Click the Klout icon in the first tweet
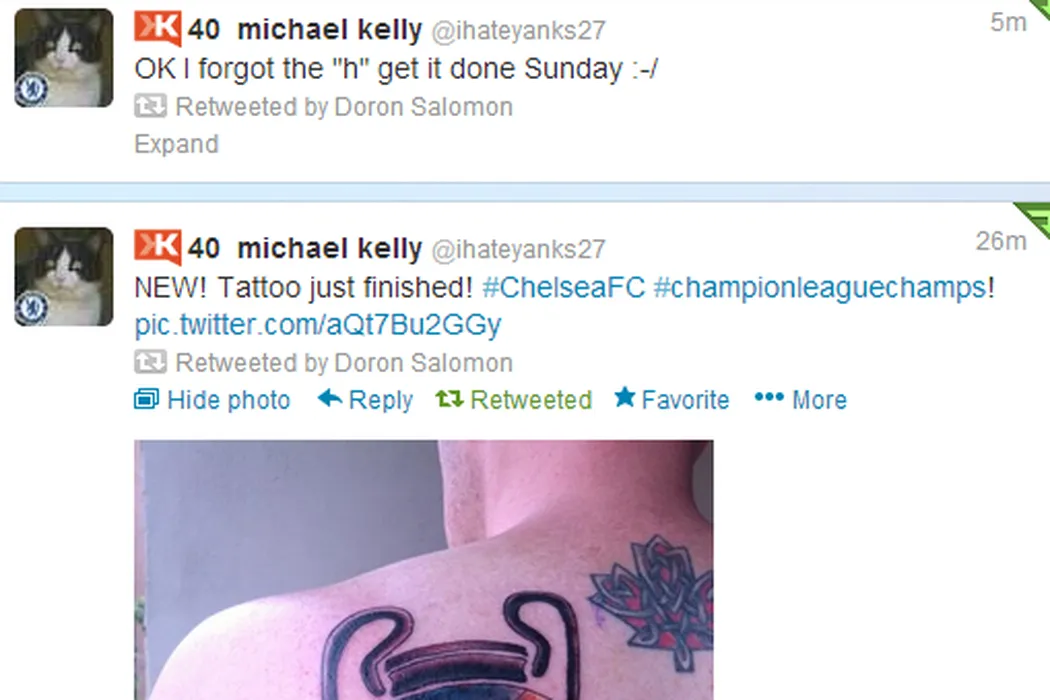Image resolution: width=1050 pixels, height=700 pixels. (157, 27)
